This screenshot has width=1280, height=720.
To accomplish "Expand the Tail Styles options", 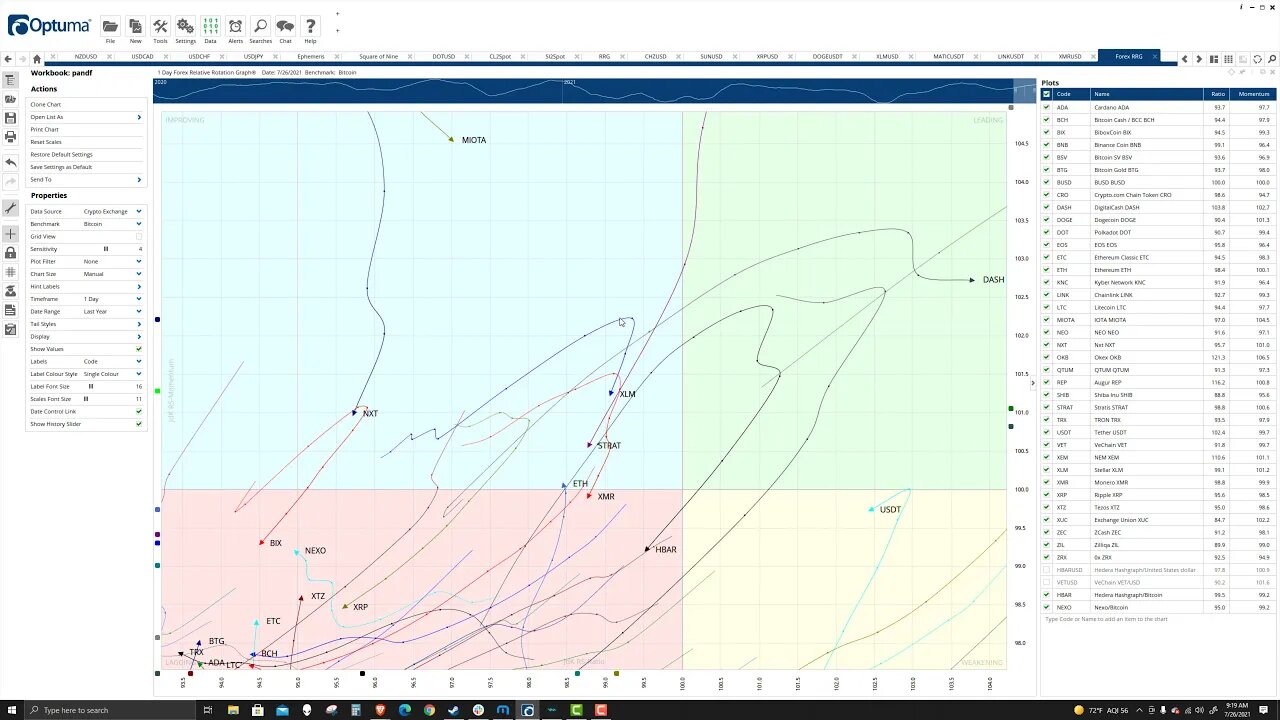I will pyautogui.click(x=86, y=324).
